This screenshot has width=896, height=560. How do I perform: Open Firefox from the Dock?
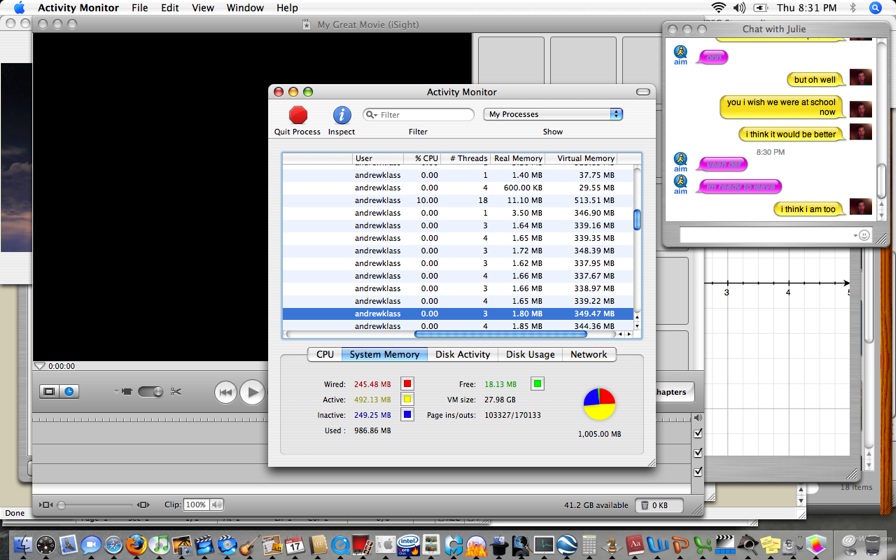point(136,546)
